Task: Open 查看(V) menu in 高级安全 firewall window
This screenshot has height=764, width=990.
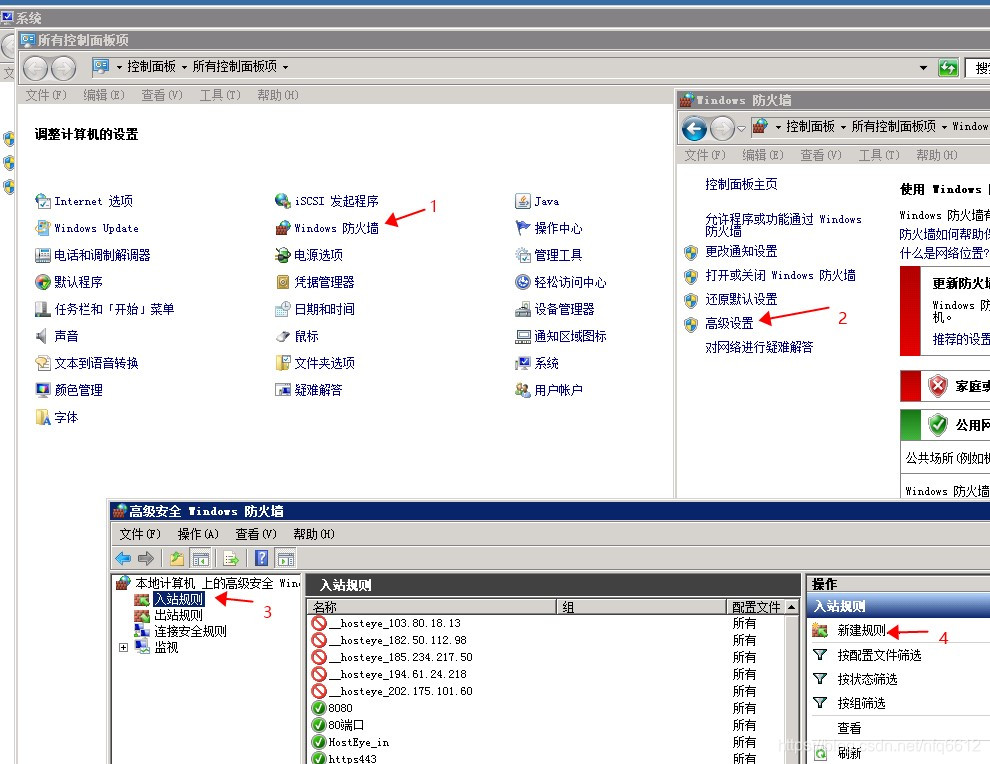Action: tap(256, 534)
